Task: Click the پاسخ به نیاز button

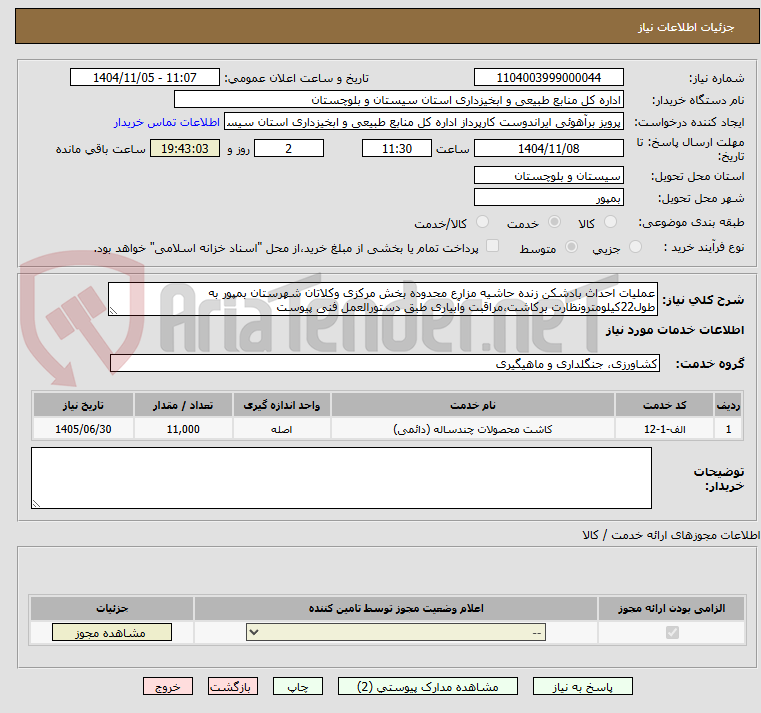Action: [x=583, y=687]
